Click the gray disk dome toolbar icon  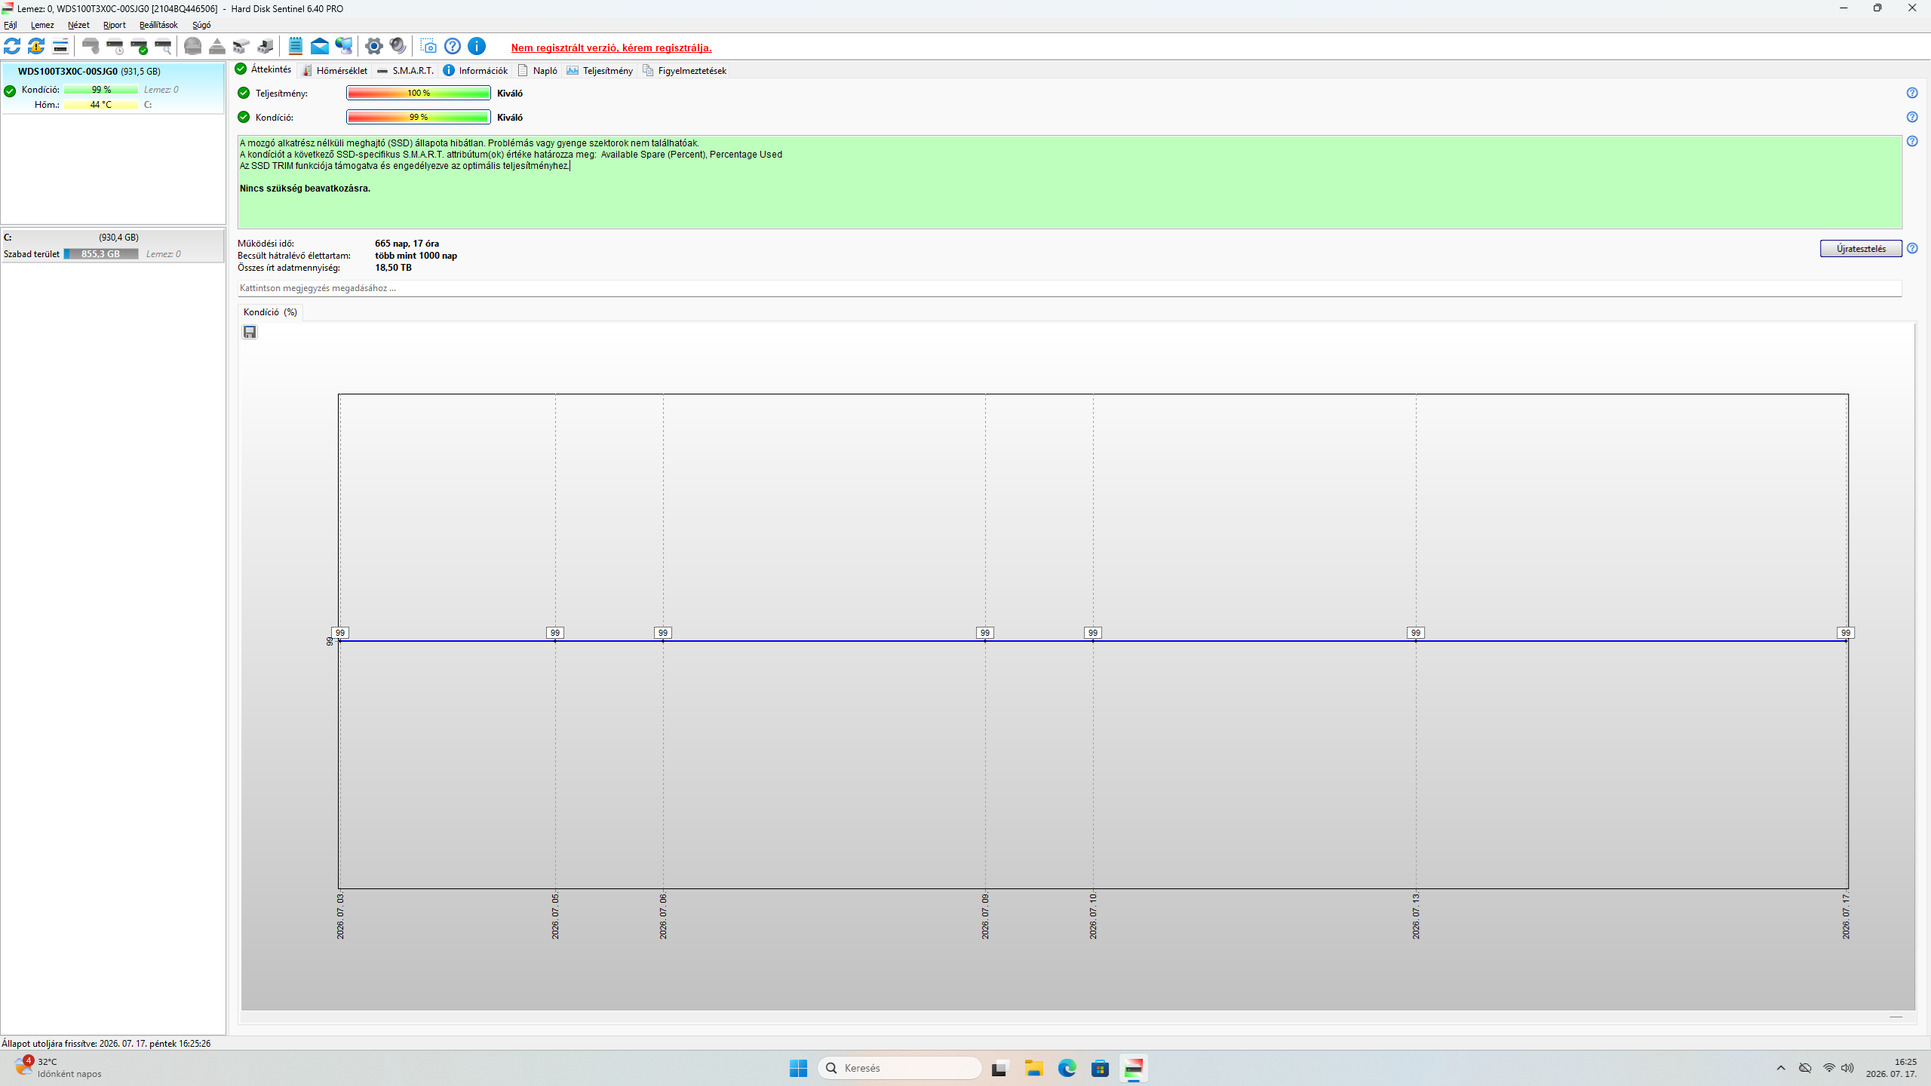(193, 46)
